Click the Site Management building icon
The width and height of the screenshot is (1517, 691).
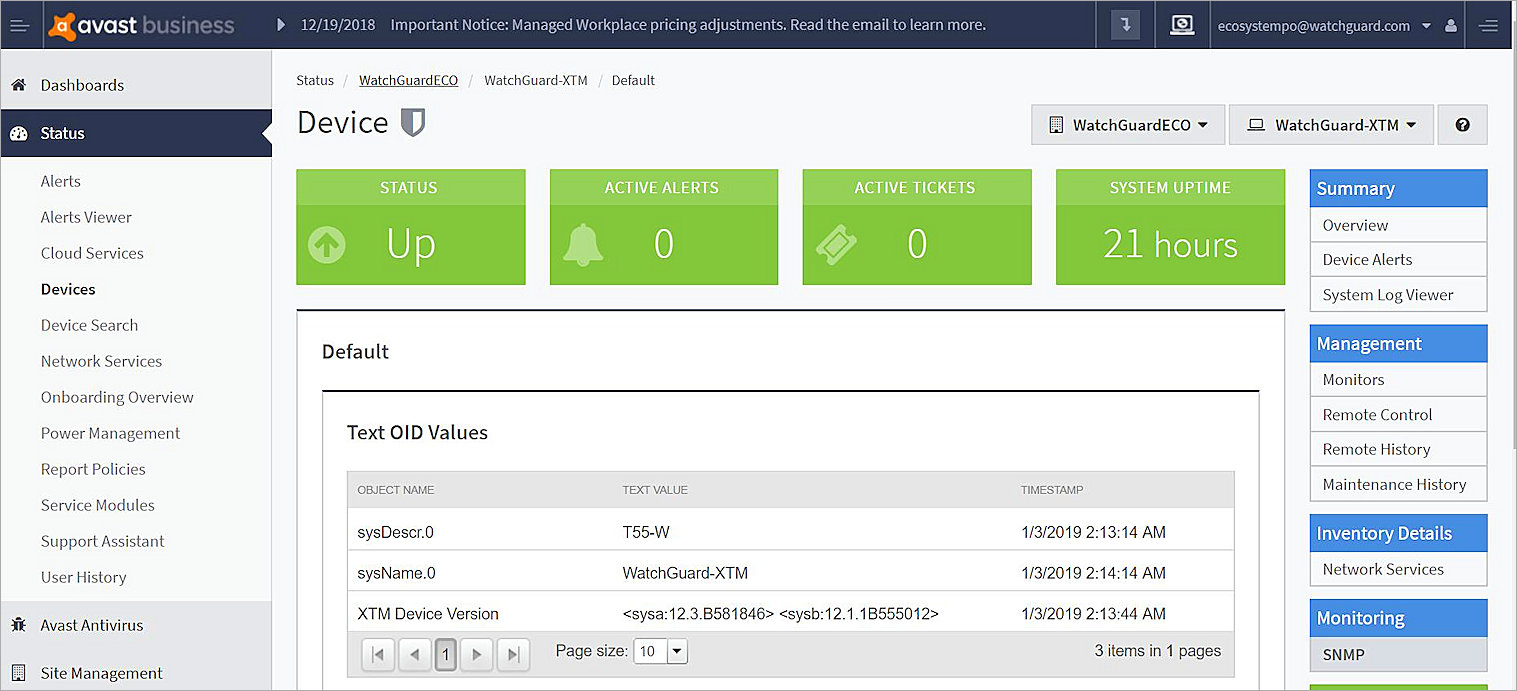(18, 672)
